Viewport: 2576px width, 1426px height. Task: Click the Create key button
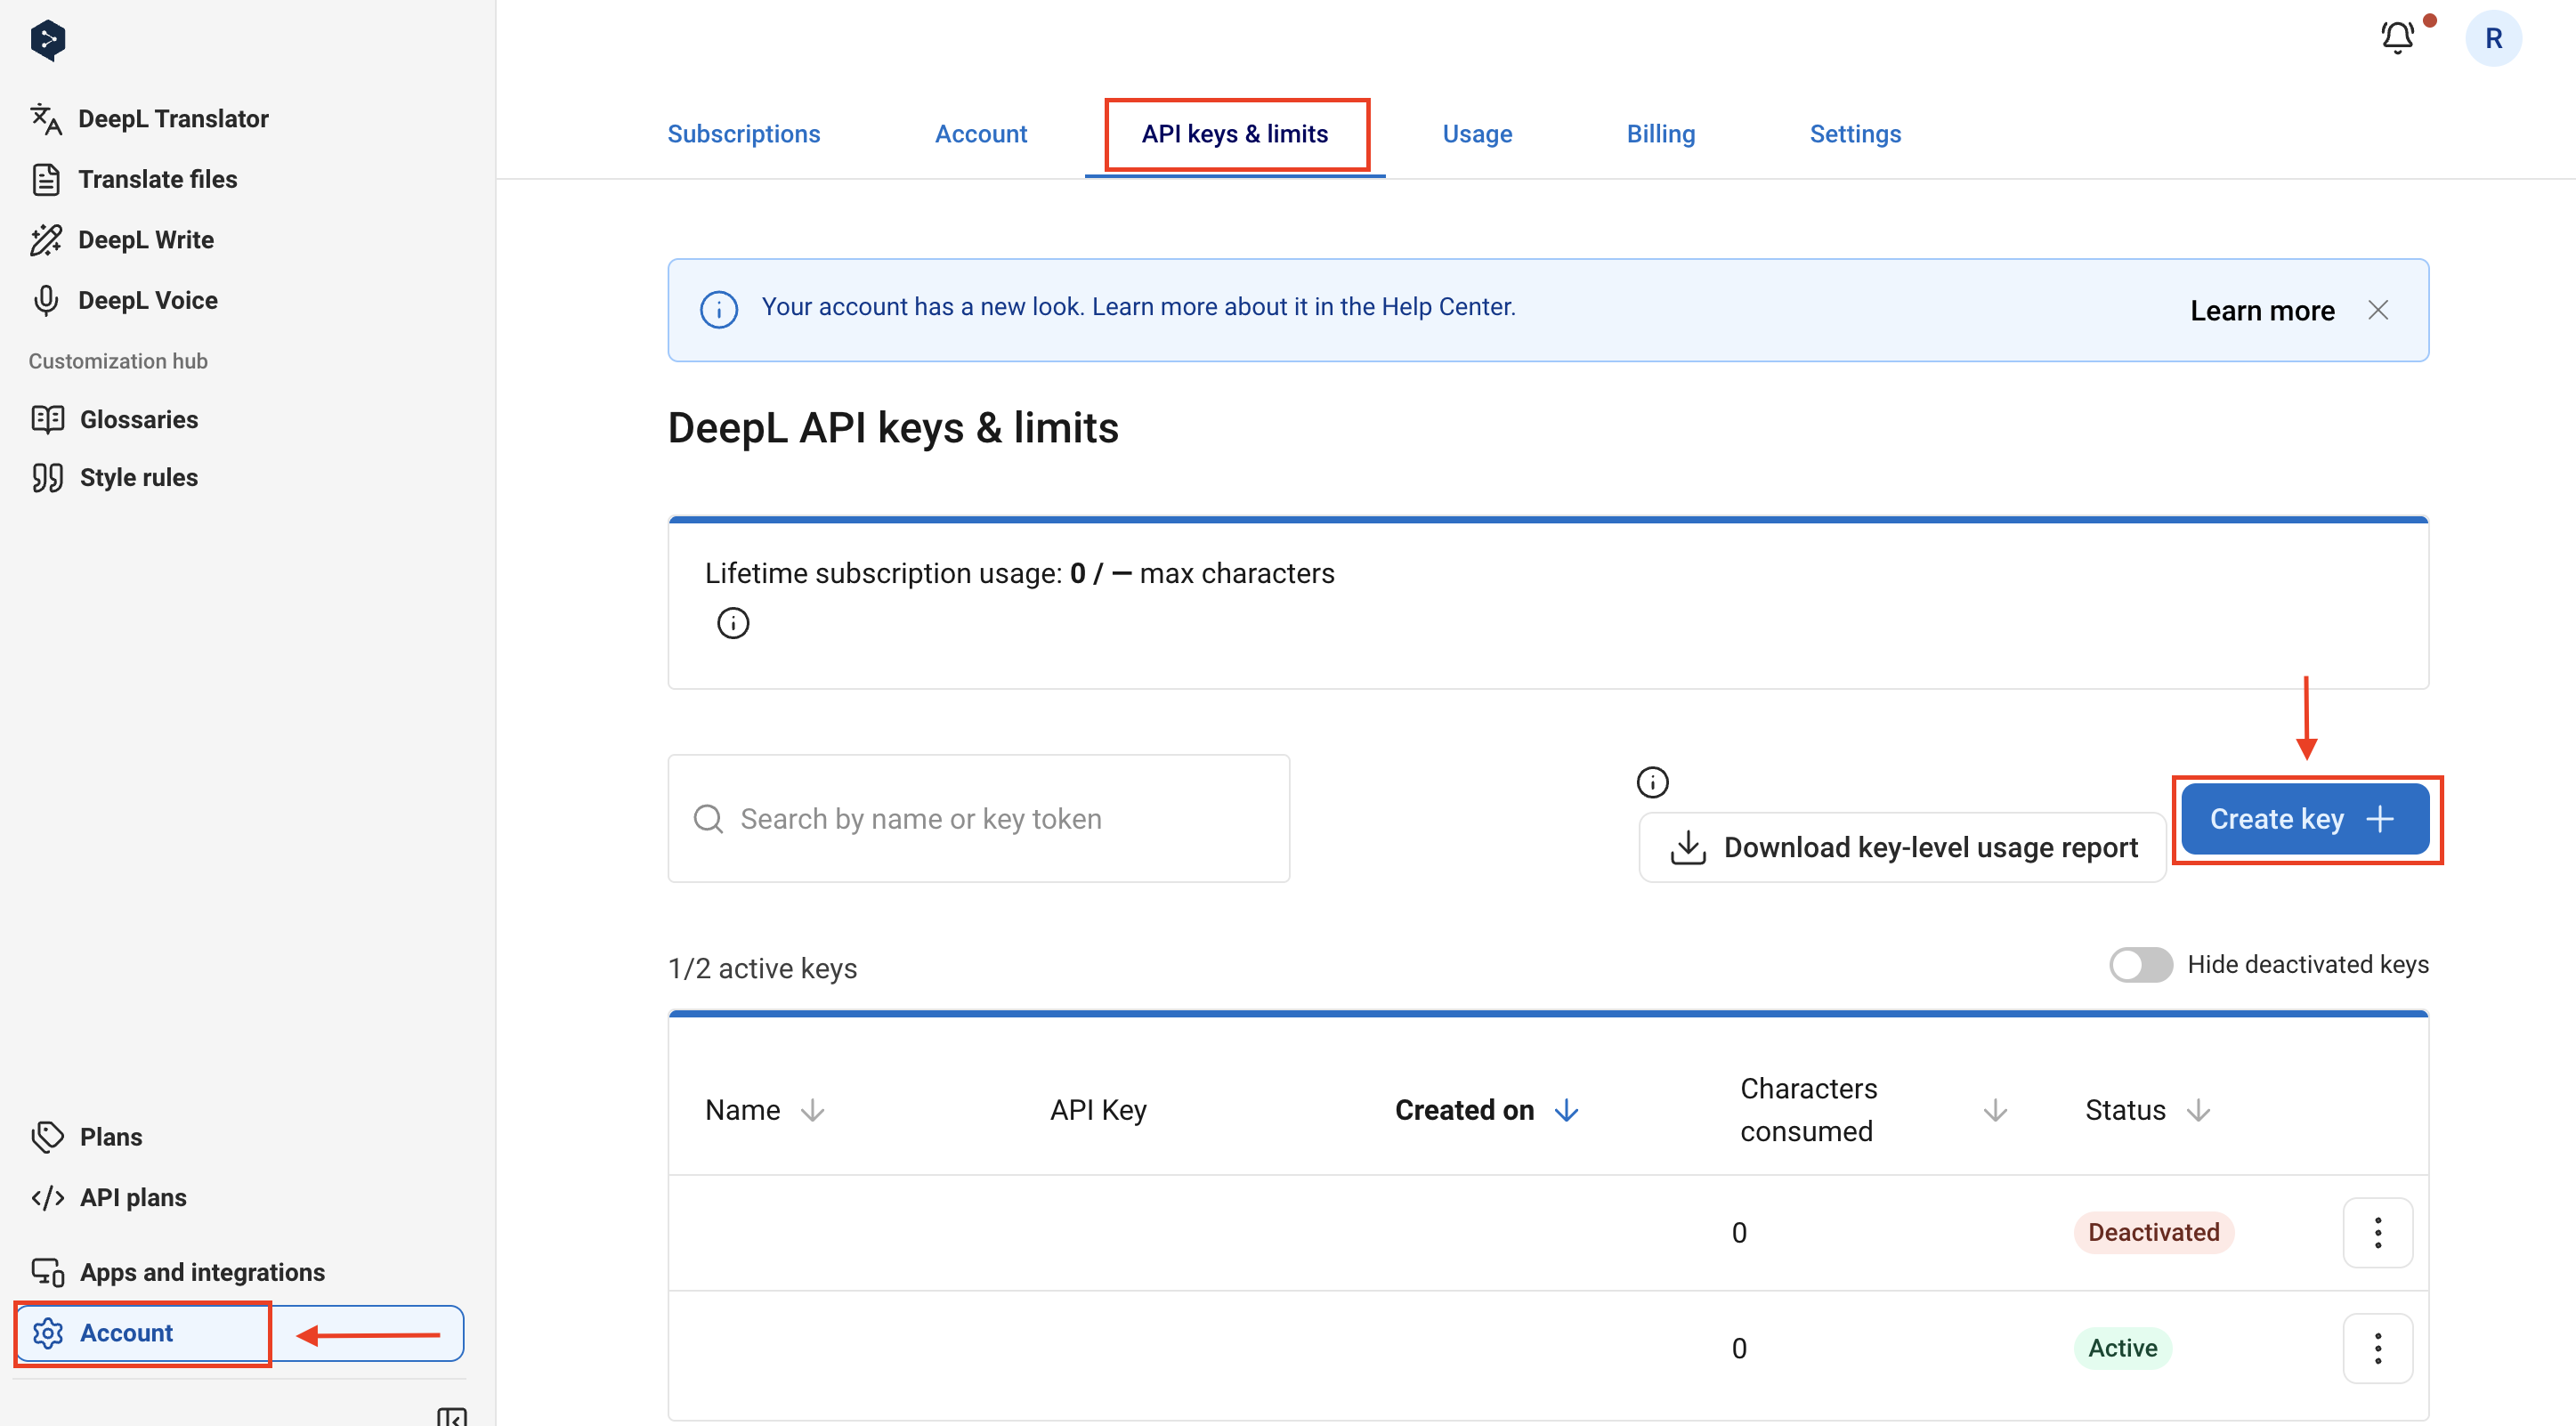[x=2305, y=819]
